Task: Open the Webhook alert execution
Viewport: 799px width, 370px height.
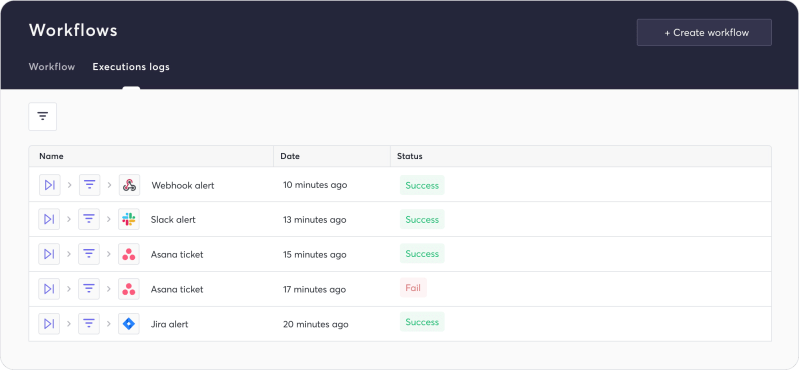Action: click(x=183, y=186)
